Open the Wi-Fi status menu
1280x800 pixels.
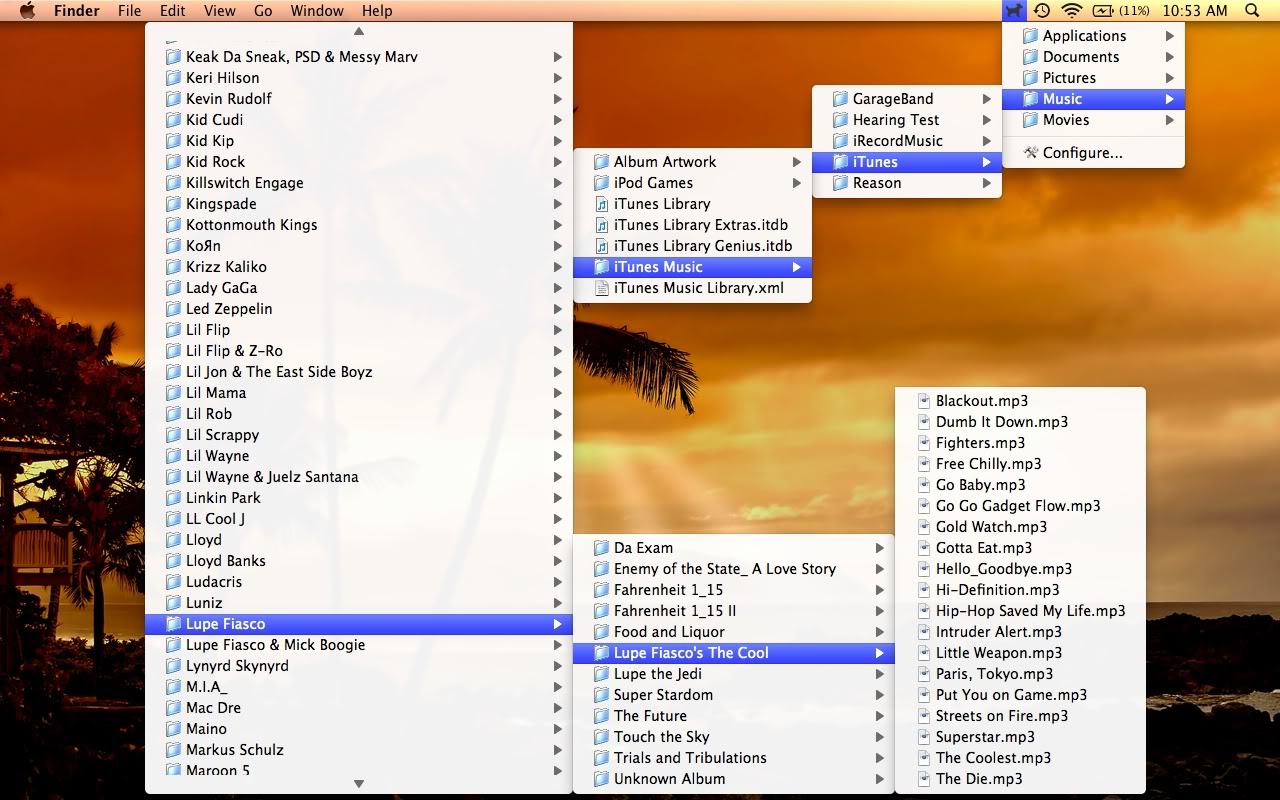pos(1072,11)
